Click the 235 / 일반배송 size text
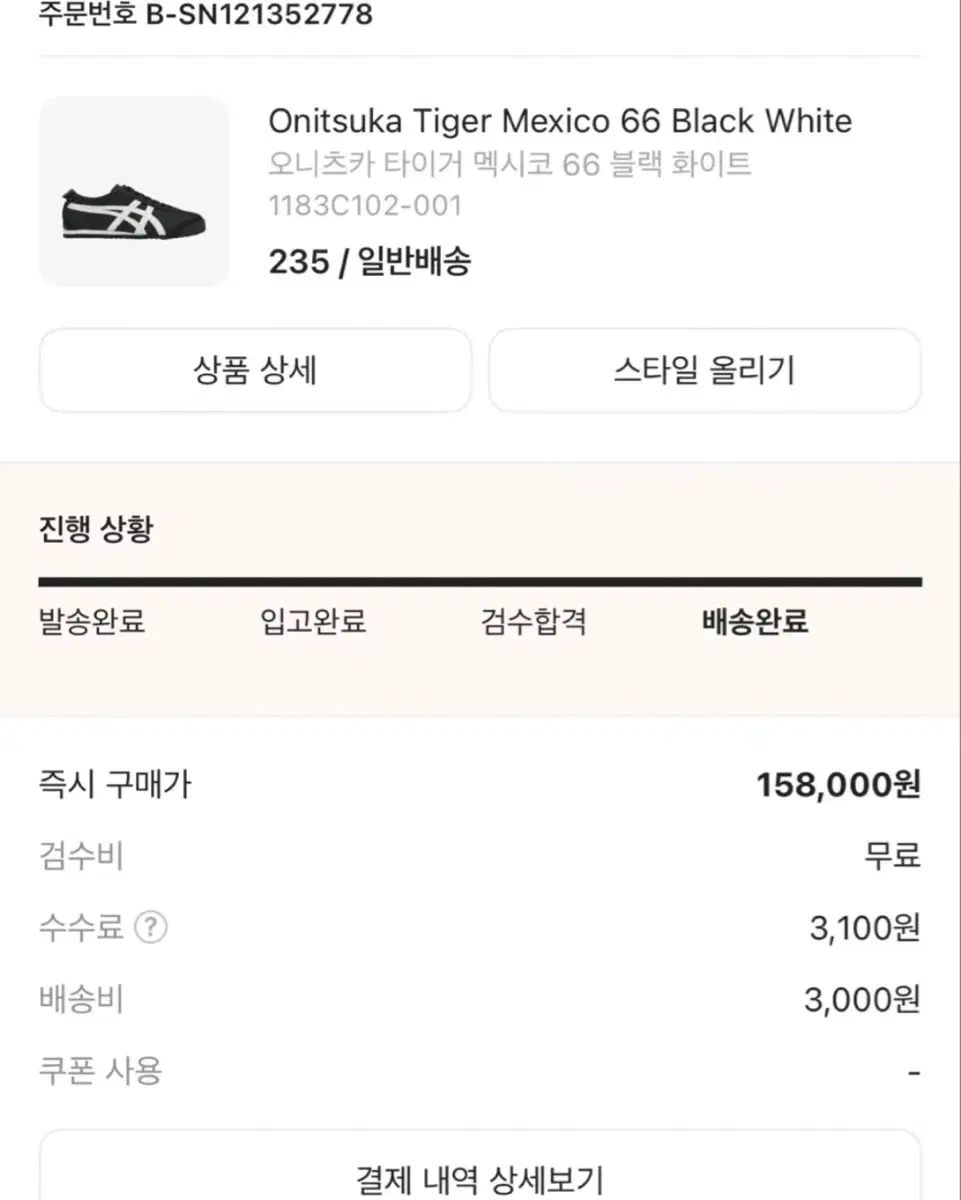Image resolution: width=961 pixels, height=1200 pixels. click(370, 262)
